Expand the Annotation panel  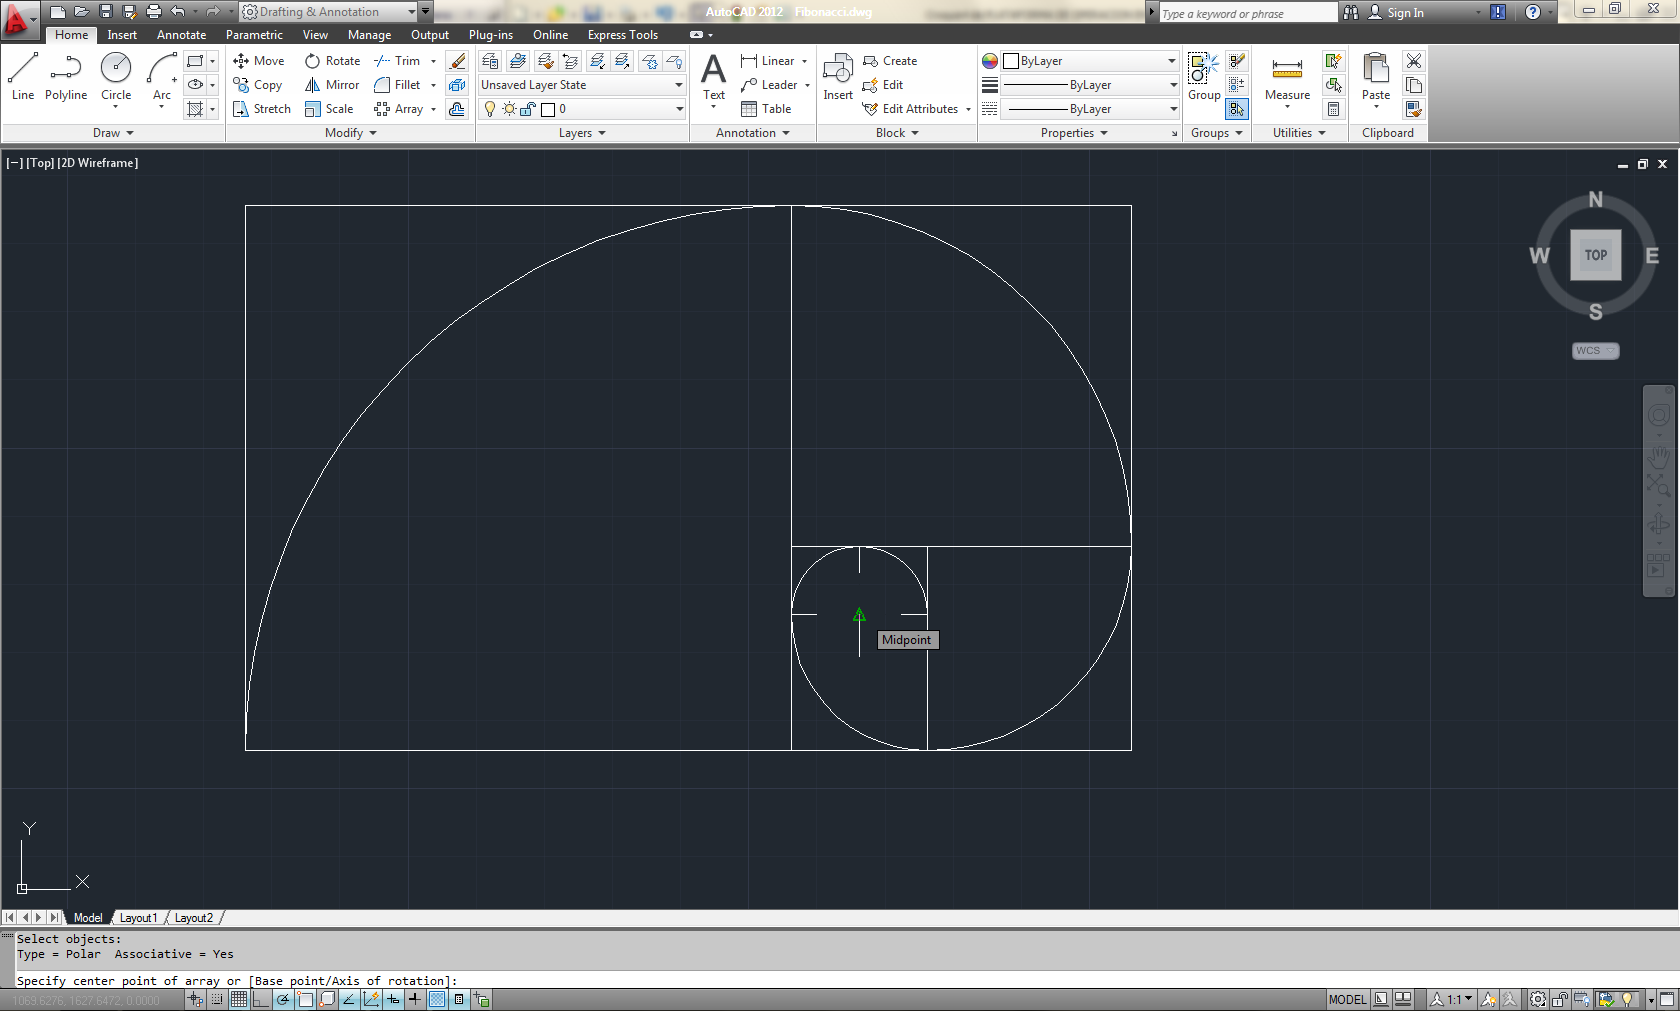(x=752, y=133)
